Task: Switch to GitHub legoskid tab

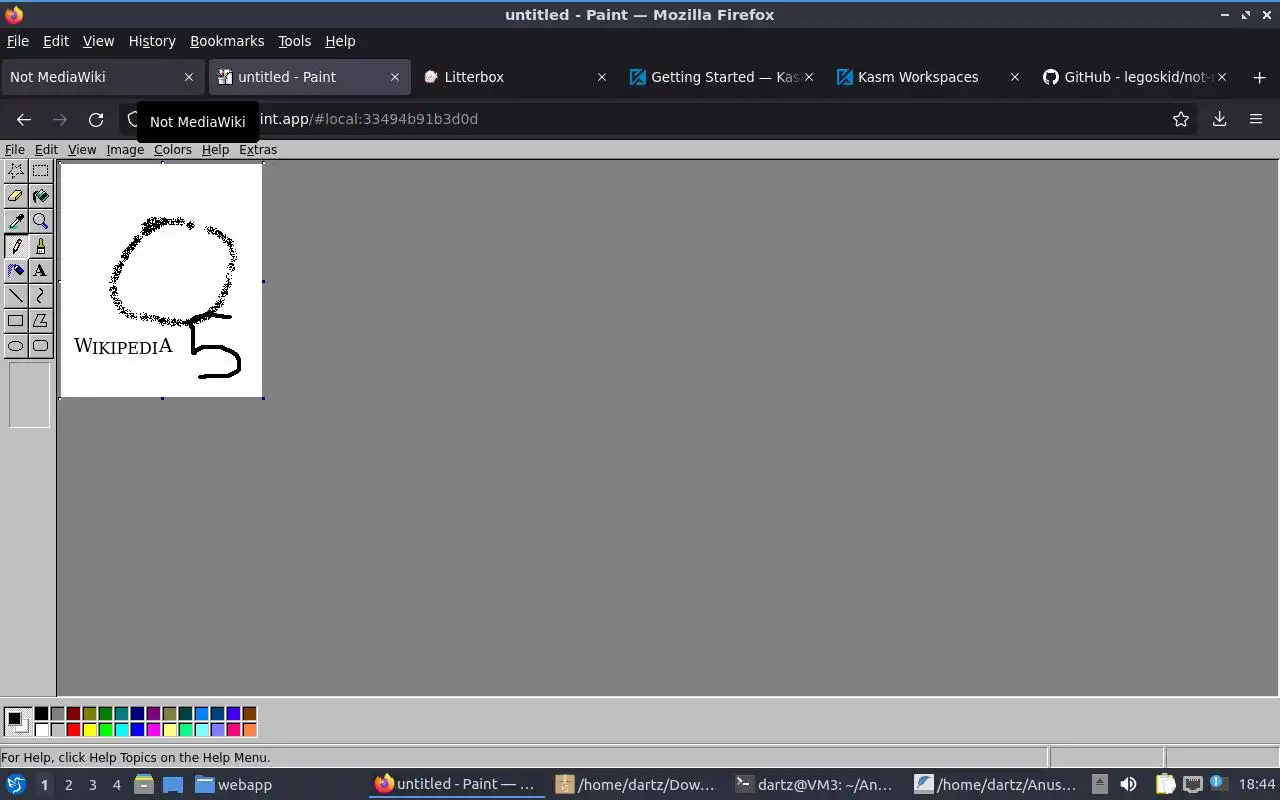Action: point(1132,77)
